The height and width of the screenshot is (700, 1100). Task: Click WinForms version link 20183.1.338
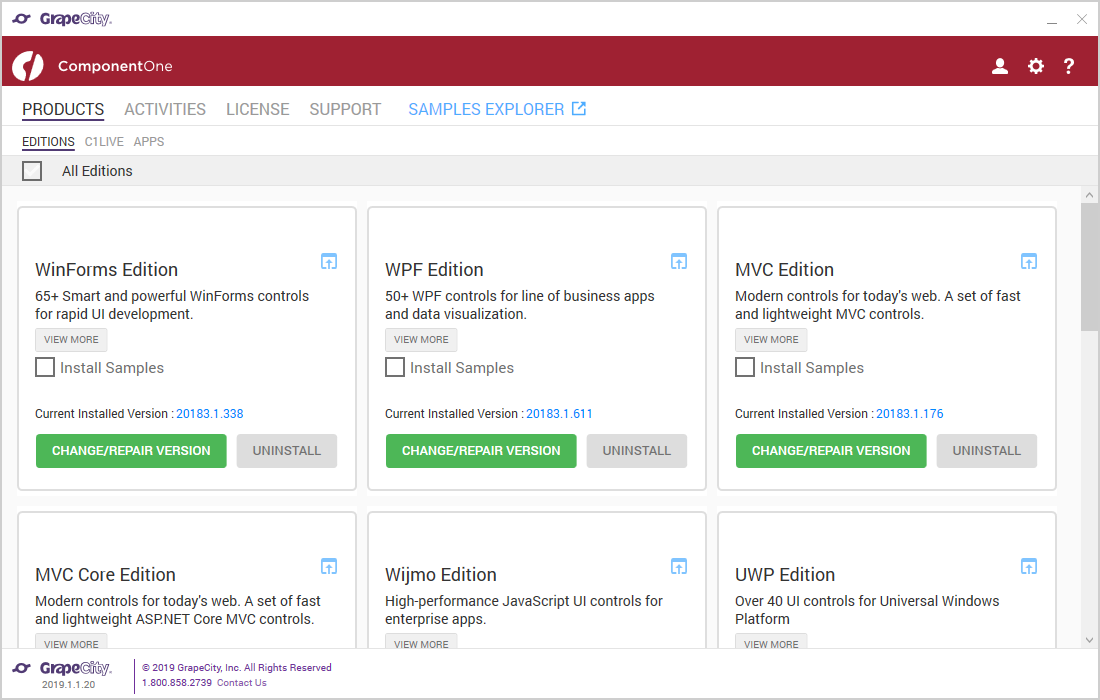point(210,414)
